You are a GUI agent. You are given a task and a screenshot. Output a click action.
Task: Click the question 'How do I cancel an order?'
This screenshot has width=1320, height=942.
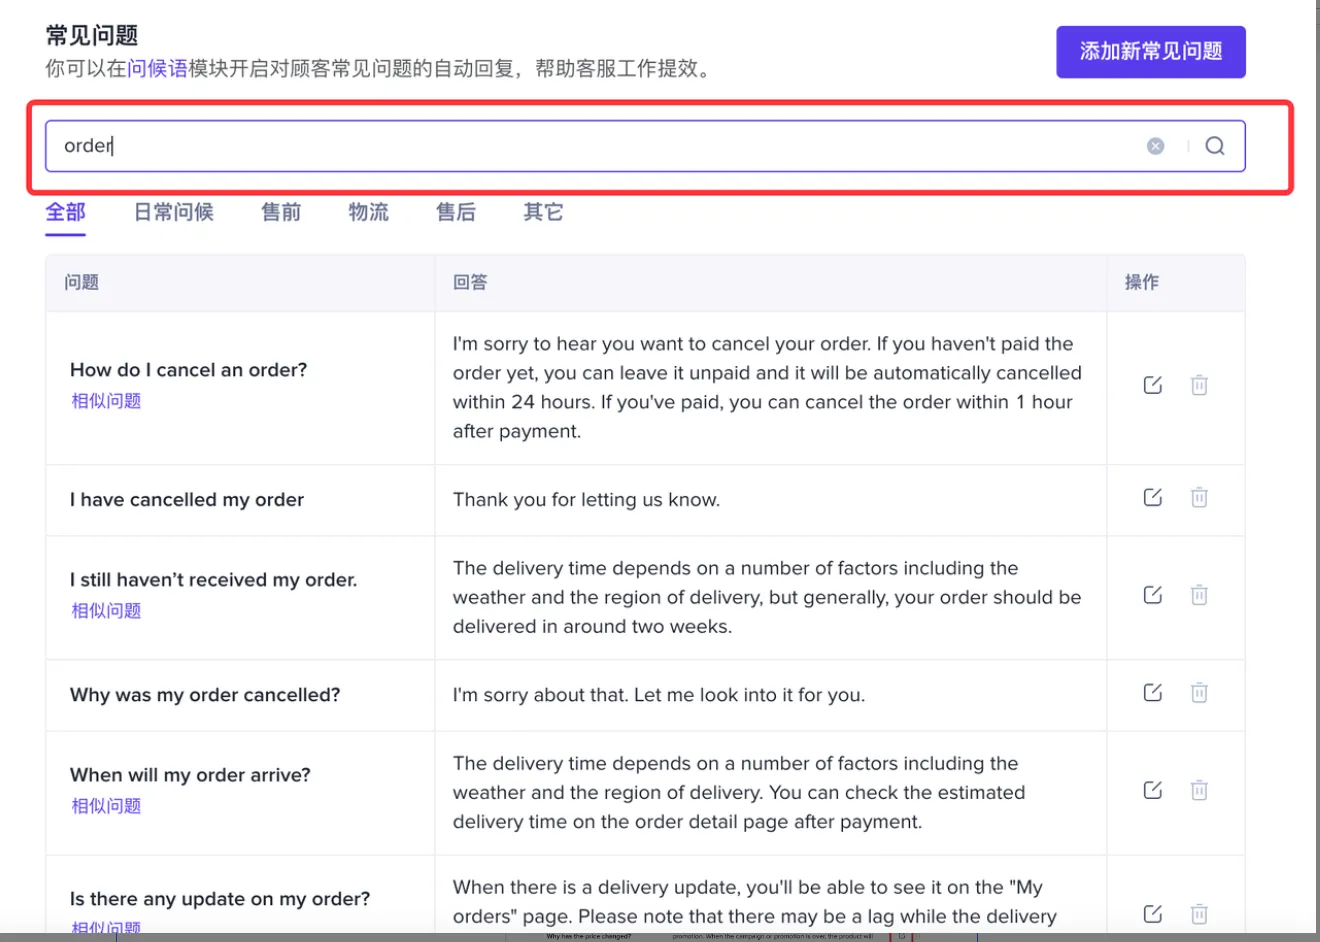[x=189, y=370]
